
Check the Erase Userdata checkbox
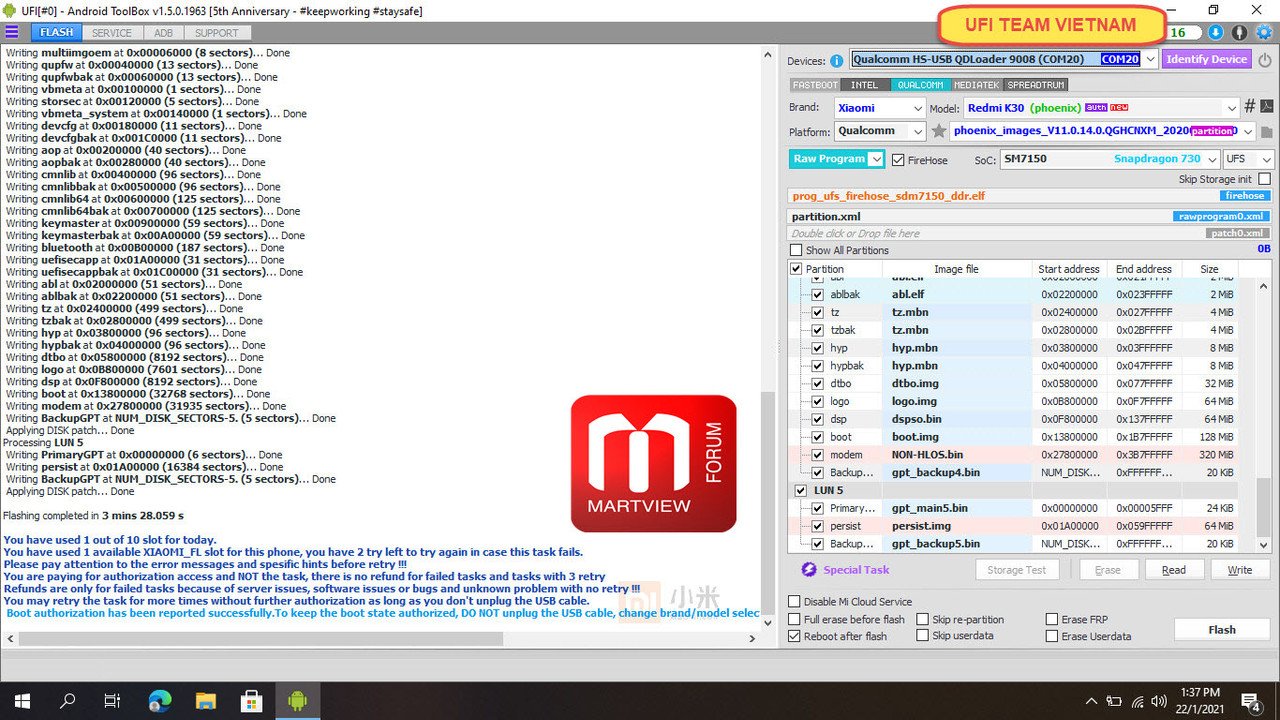(x=1052, y=636)
